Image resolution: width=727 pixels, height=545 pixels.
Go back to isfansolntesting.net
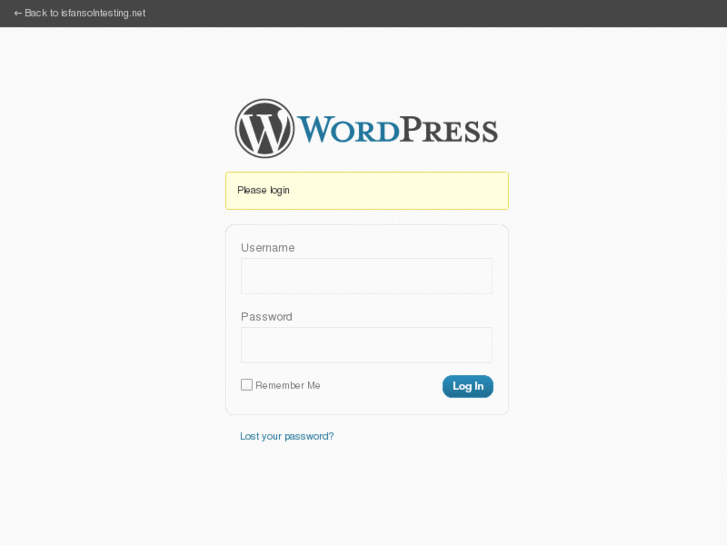pyautogui.click(x=80, y=13)
